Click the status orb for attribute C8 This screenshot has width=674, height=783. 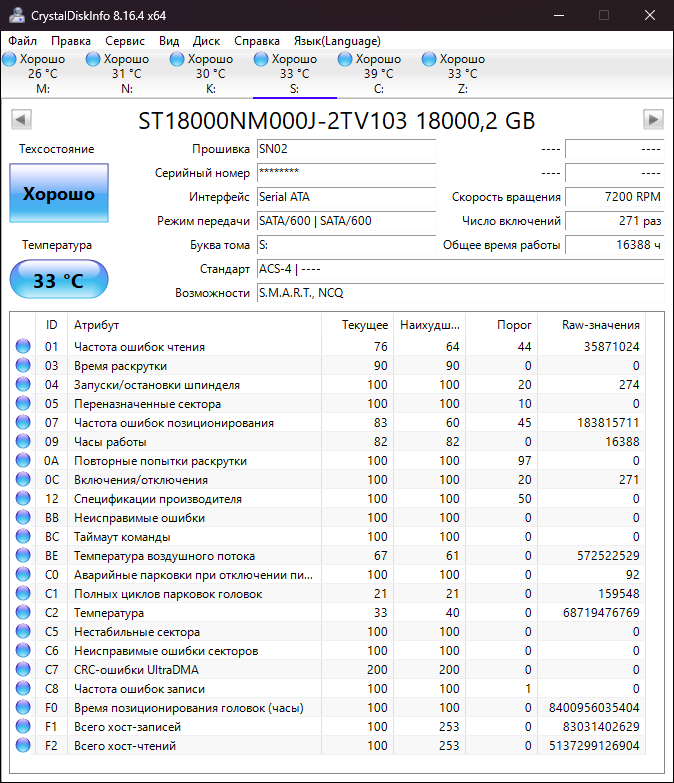pos(23,688)
